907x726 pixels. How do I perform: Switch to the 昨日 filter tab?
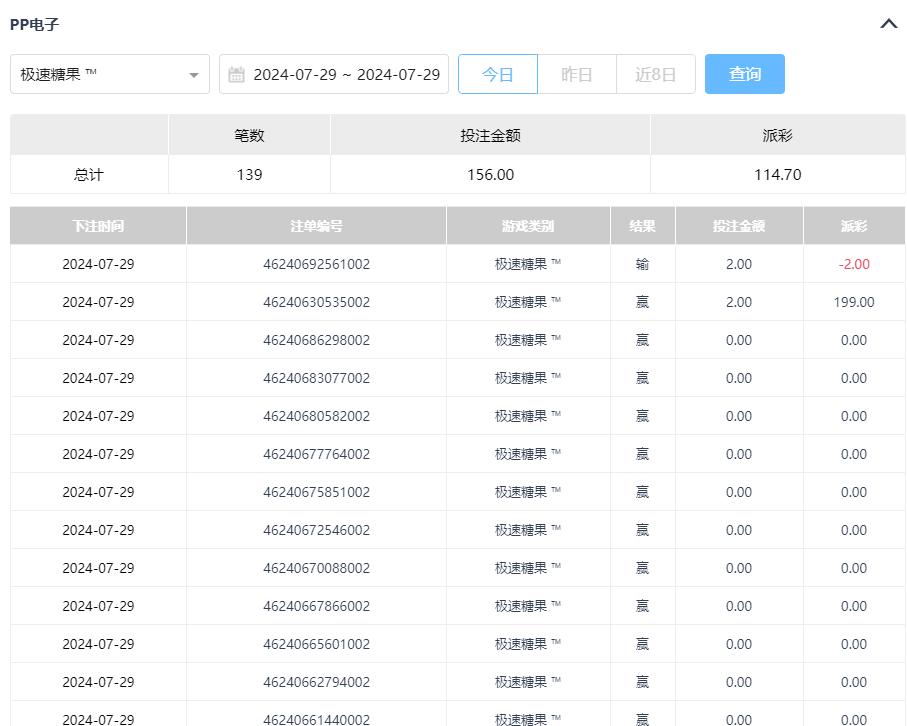click(x=577, y=74)
